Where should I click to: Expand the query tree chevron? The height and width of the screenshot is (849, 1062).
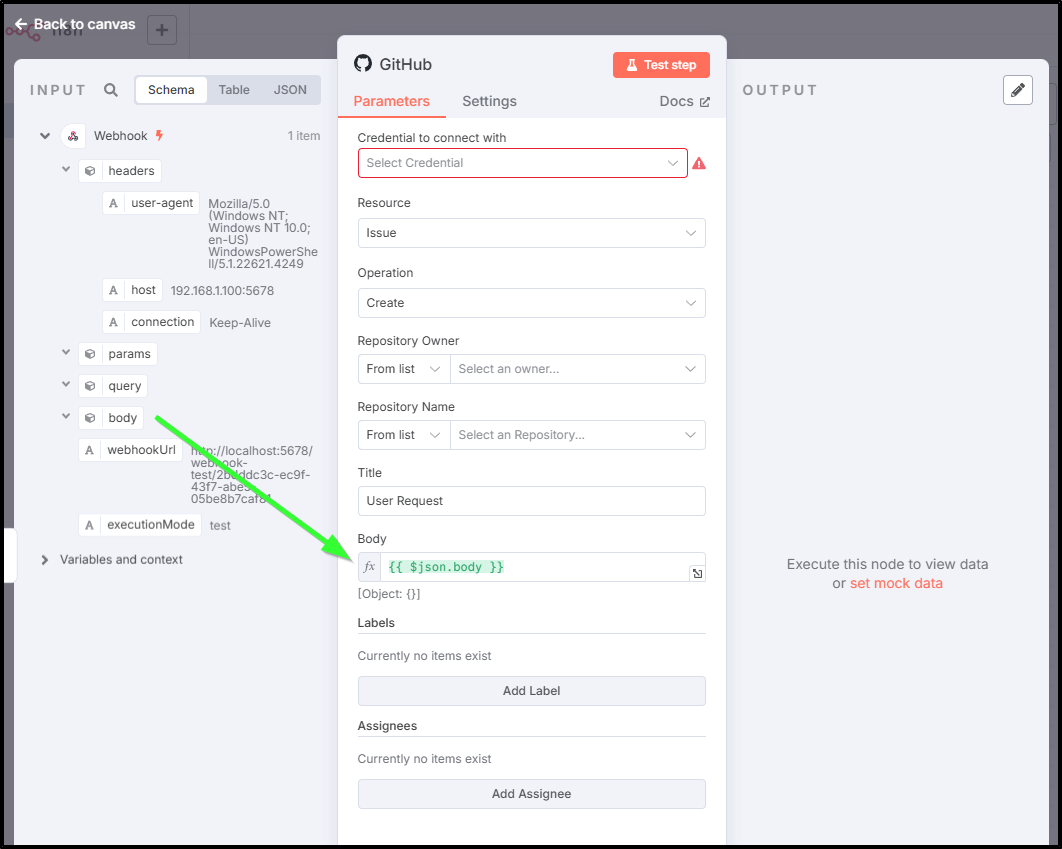coord(66,385)
